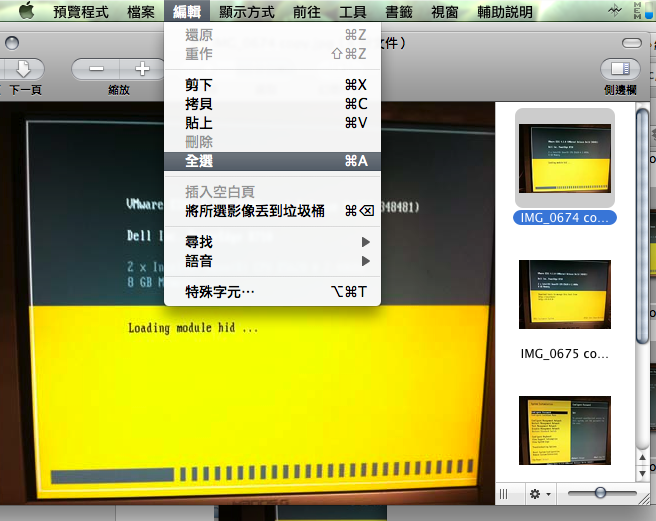656x521 pixels.
Task: Click the MEM memory meter in menu bar
Action: coord(643,10)
